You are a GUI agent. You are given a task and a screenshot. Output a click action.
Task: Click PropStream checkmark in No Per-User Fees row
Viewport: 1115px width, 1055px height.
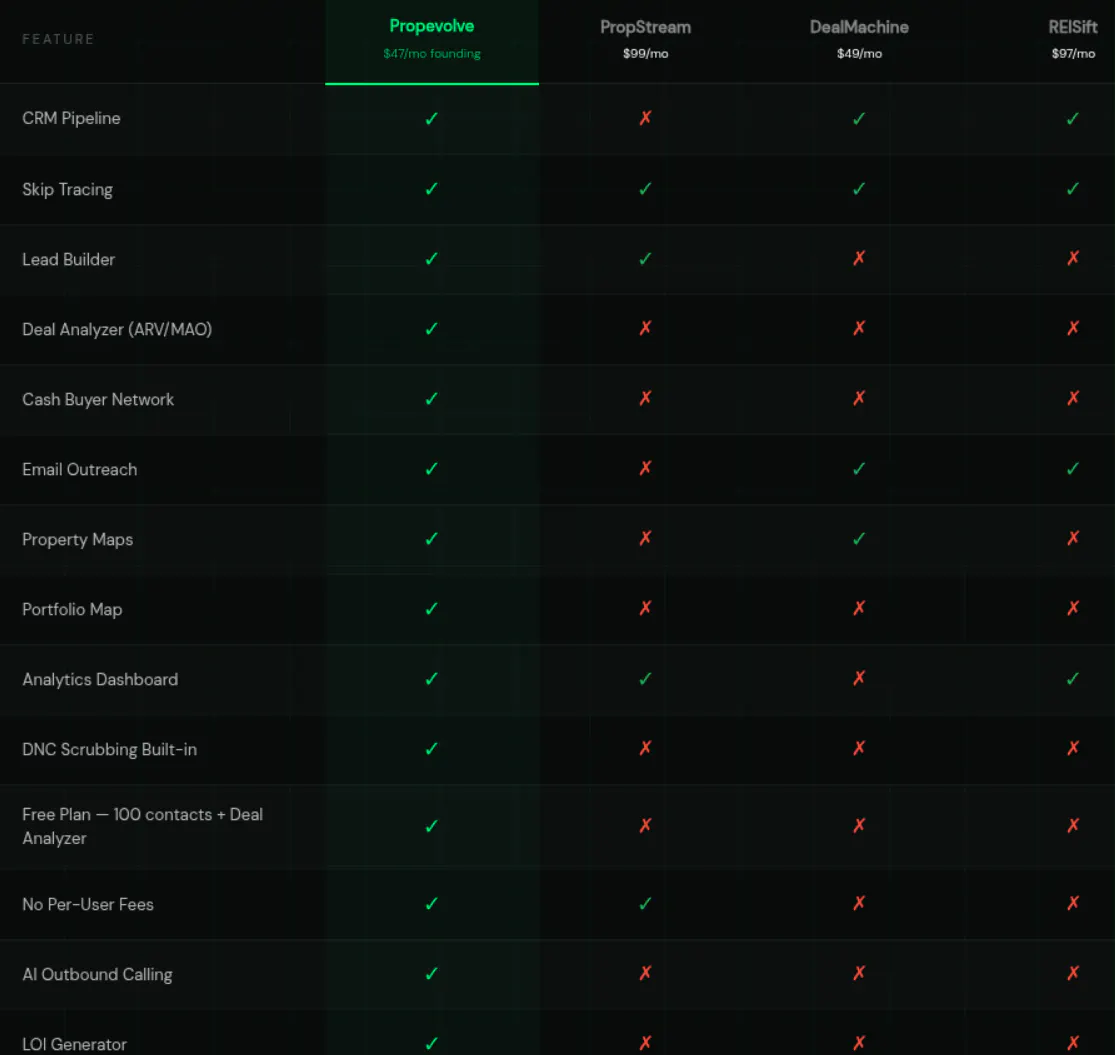pos(645,904)
